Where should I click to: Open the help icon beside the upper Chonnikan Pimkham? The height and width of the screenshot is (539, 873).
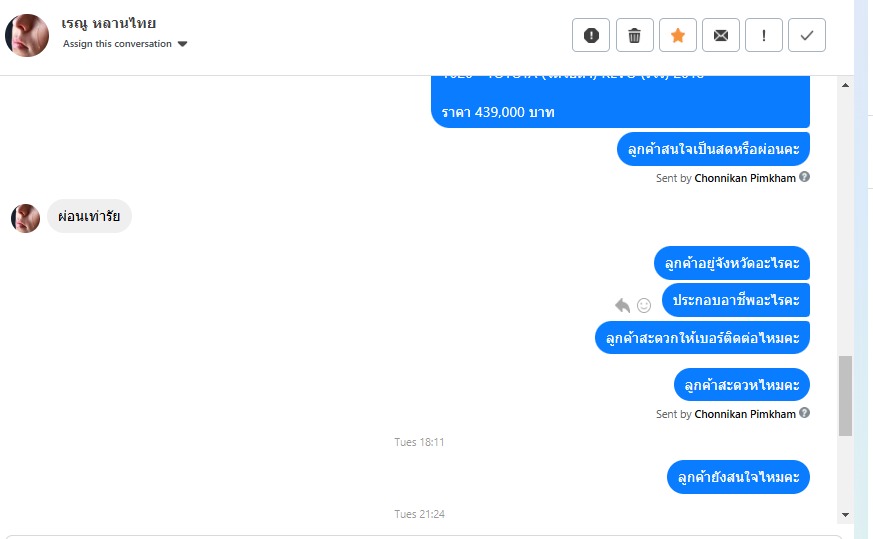coord(805,177)
